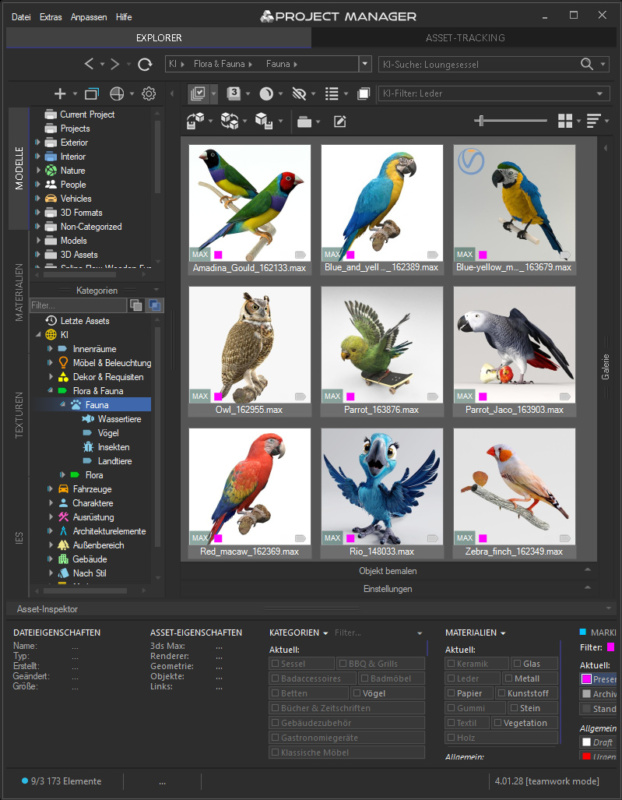Click the forward navigation arrow
This screenshot has height=800, width=622.
(x=115, y=64)
